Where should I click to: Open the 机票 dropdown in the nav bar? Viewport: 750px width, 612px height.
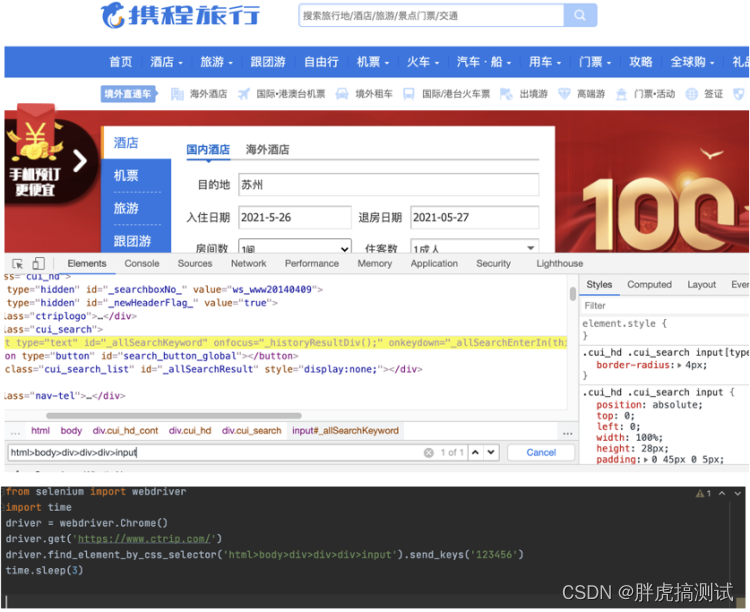[x=373, y=62]
